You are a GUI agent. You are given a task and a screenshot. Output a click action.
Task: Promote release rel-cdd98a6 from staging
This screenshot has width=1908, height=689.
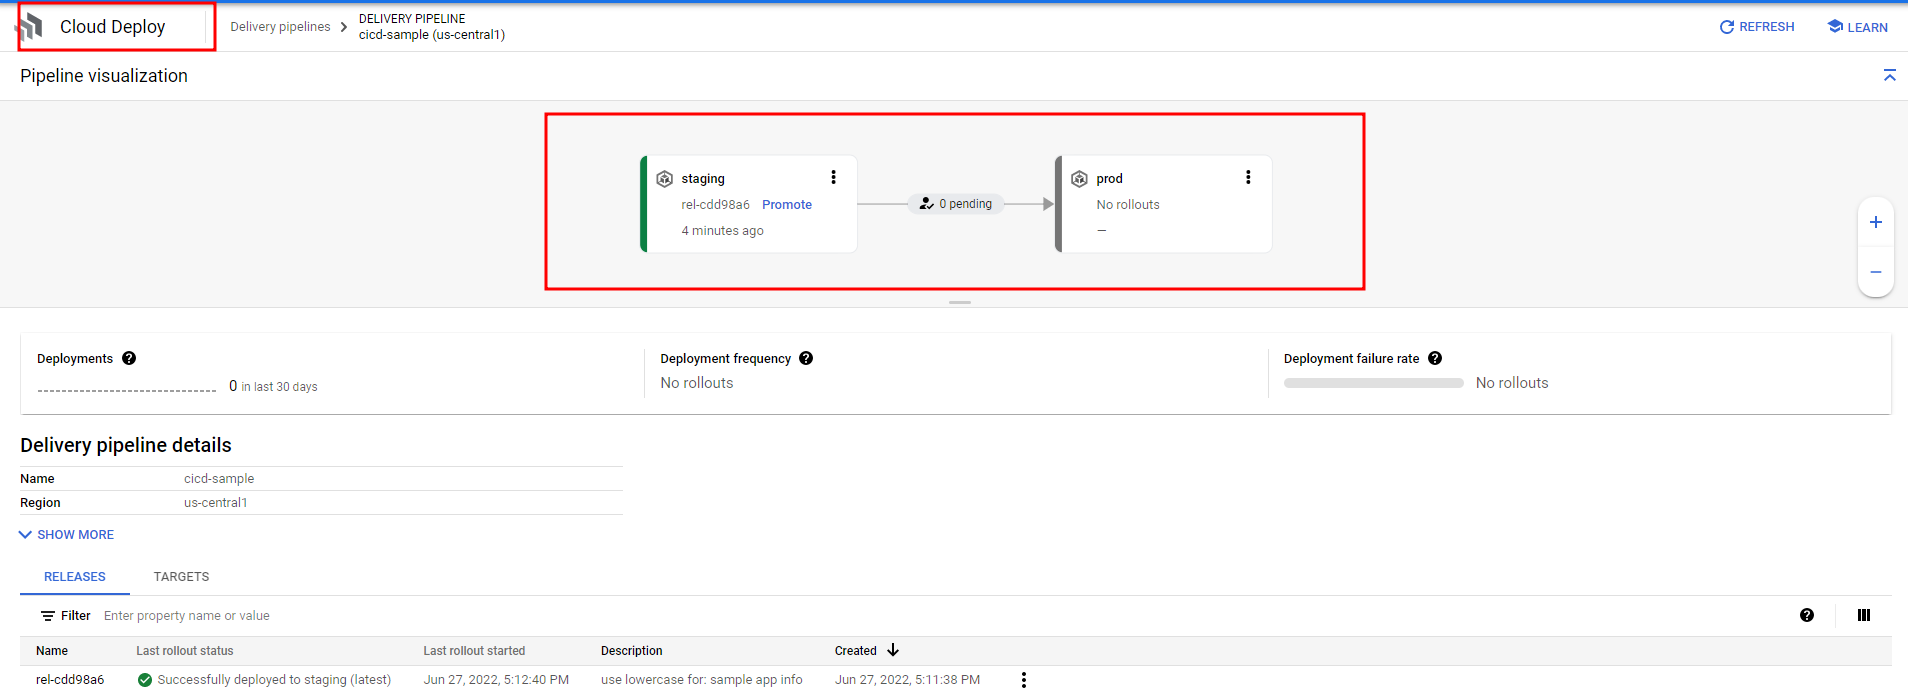(787, 204)
